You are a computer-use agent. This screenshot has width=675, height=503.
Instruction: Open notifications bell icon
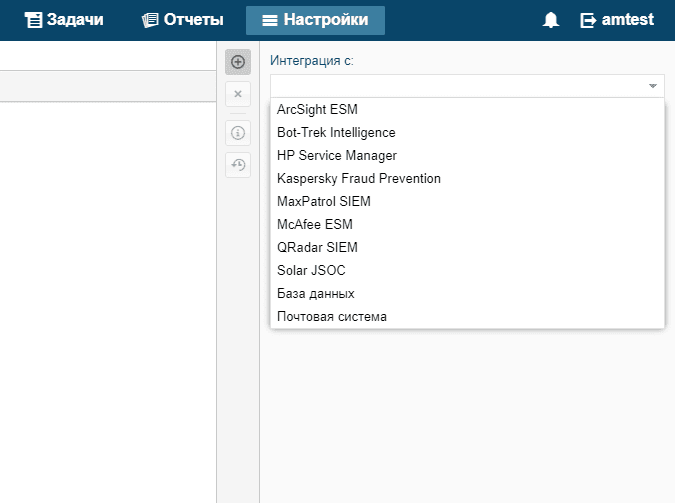(551, 20)
